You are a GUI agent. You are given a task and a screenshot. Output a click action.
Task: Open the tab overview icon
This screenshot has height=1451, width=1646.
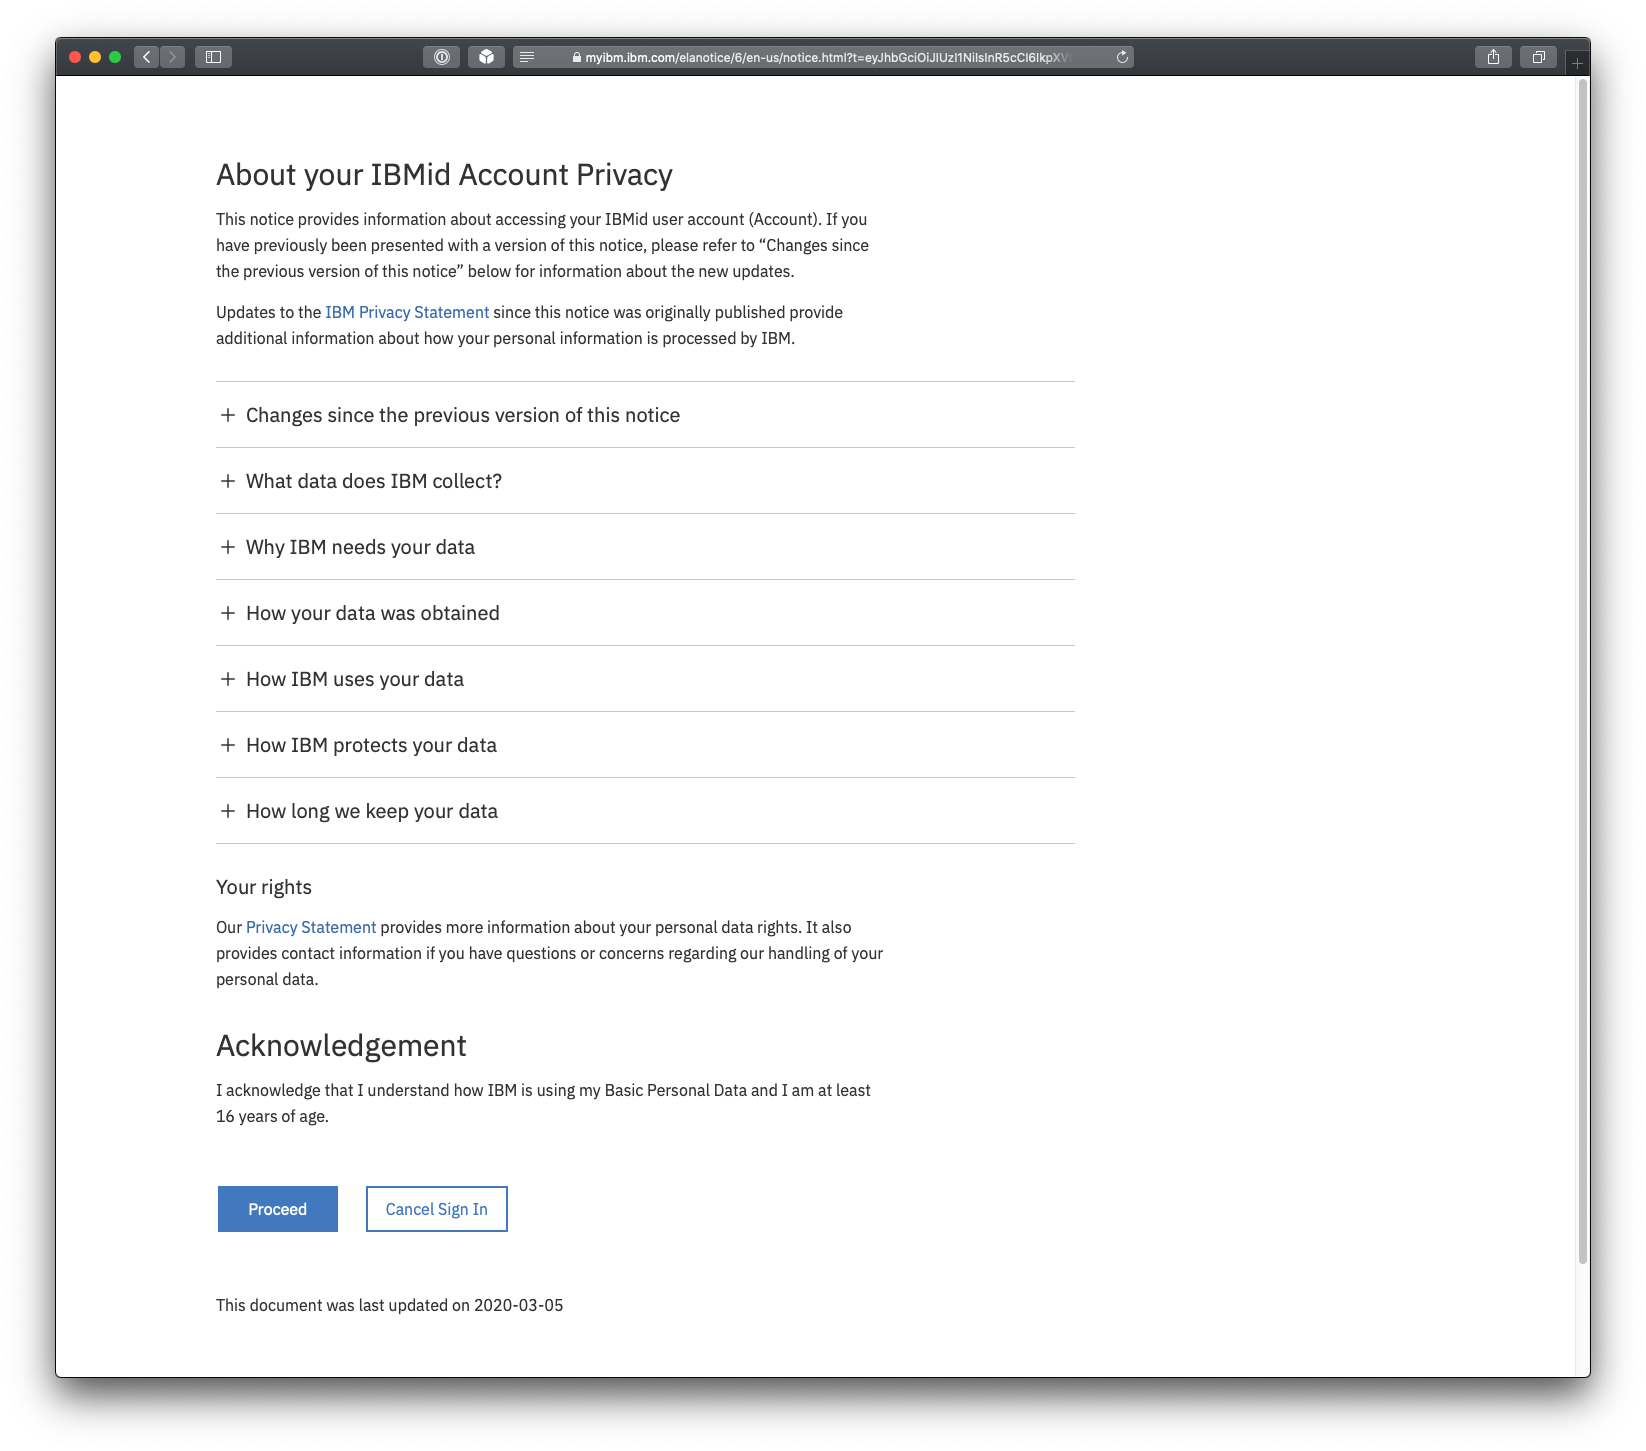(x=1538, y=57)
